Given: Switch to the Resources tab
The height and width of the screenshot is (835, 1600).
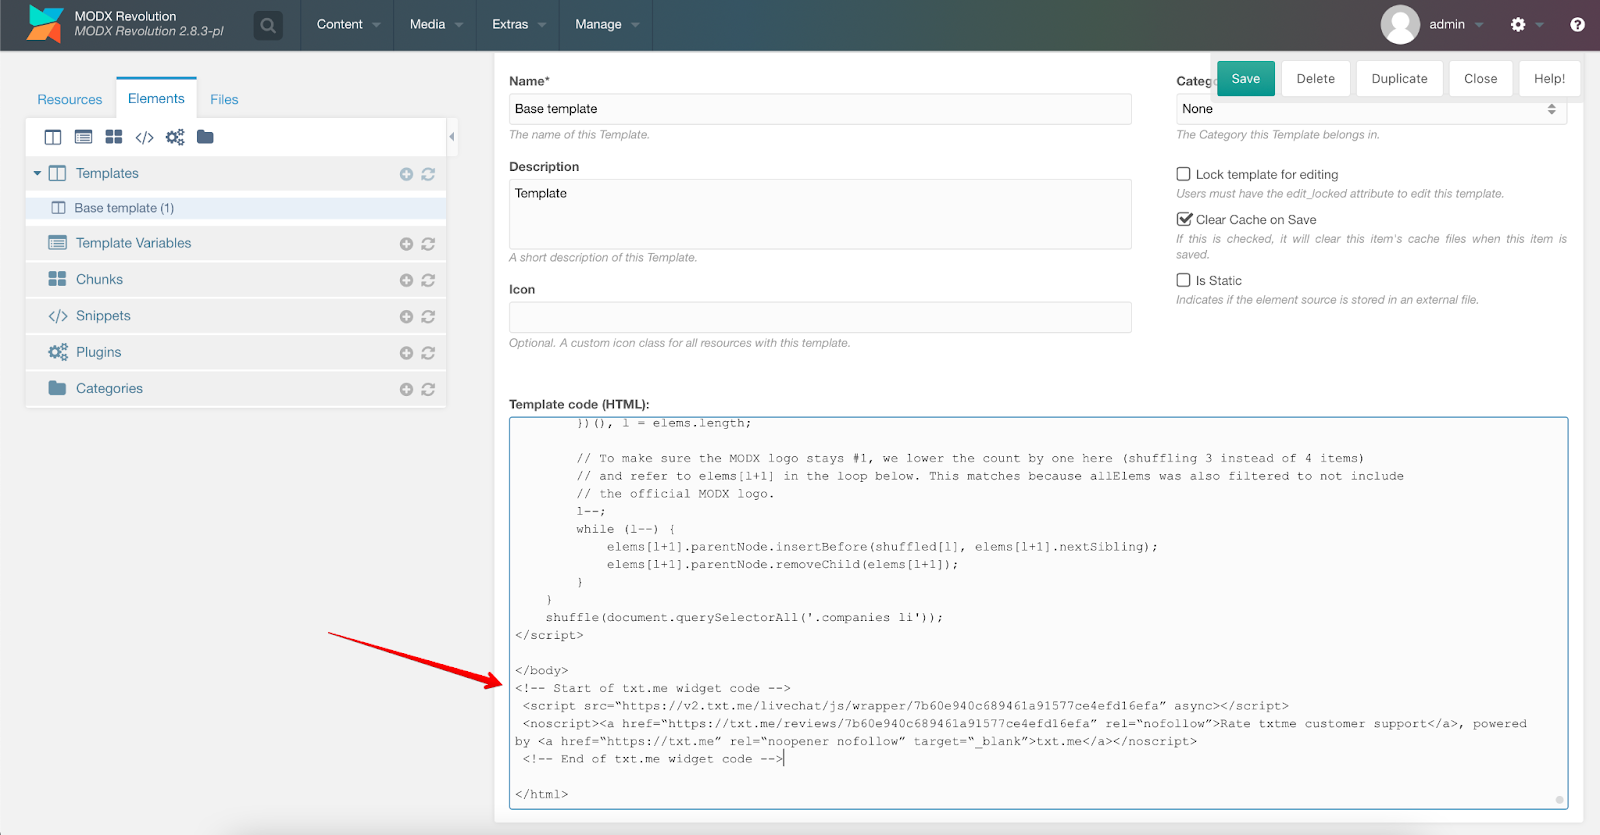Looking at the screenshot, I should [70, 99].
